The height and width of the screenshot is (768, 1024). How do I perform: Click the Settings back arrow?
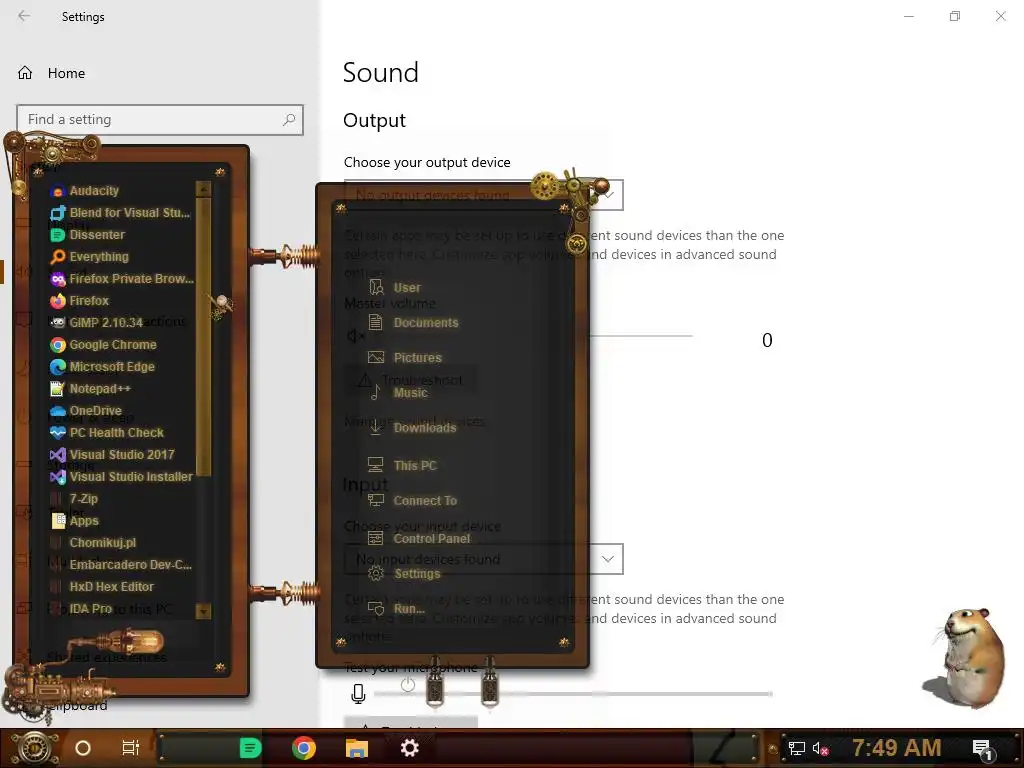24,16
